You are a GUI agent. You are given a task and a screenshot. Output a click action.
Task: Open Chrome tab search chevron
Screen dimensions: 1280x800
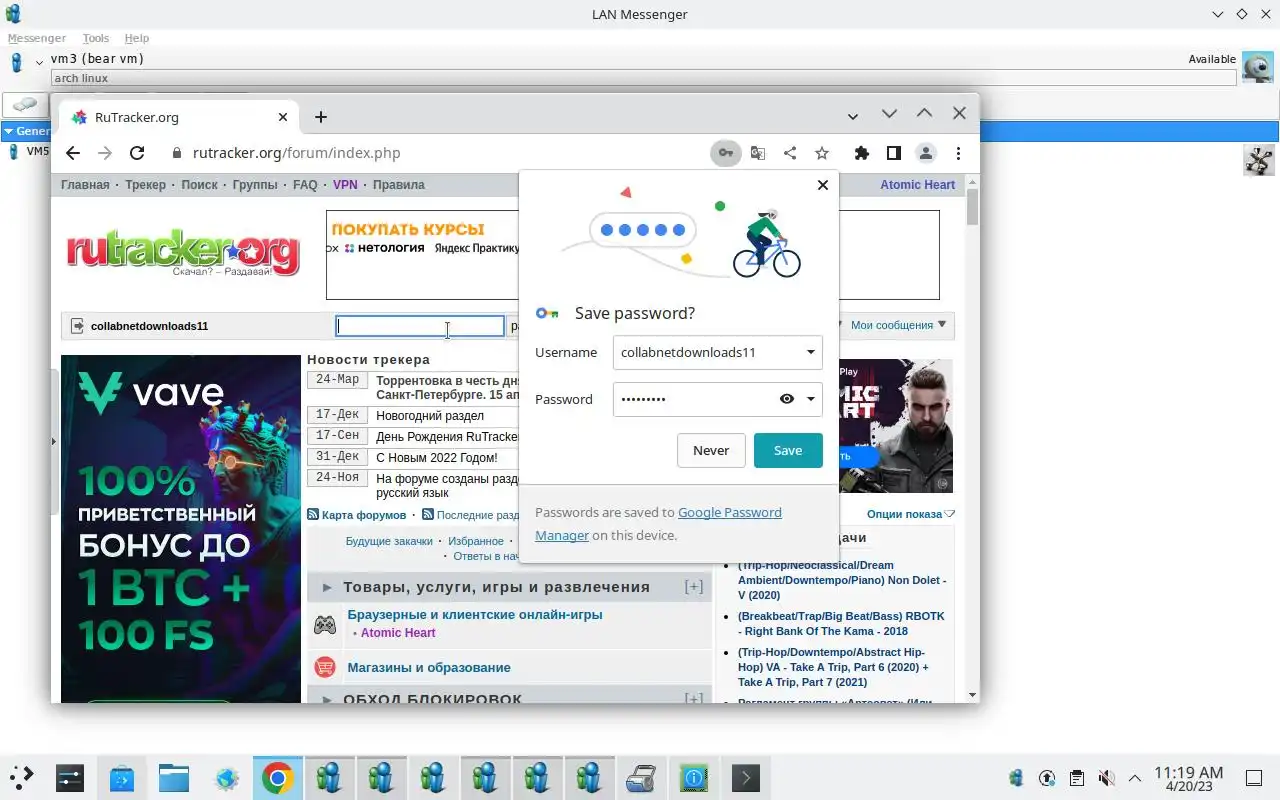(x=852, y=117)
